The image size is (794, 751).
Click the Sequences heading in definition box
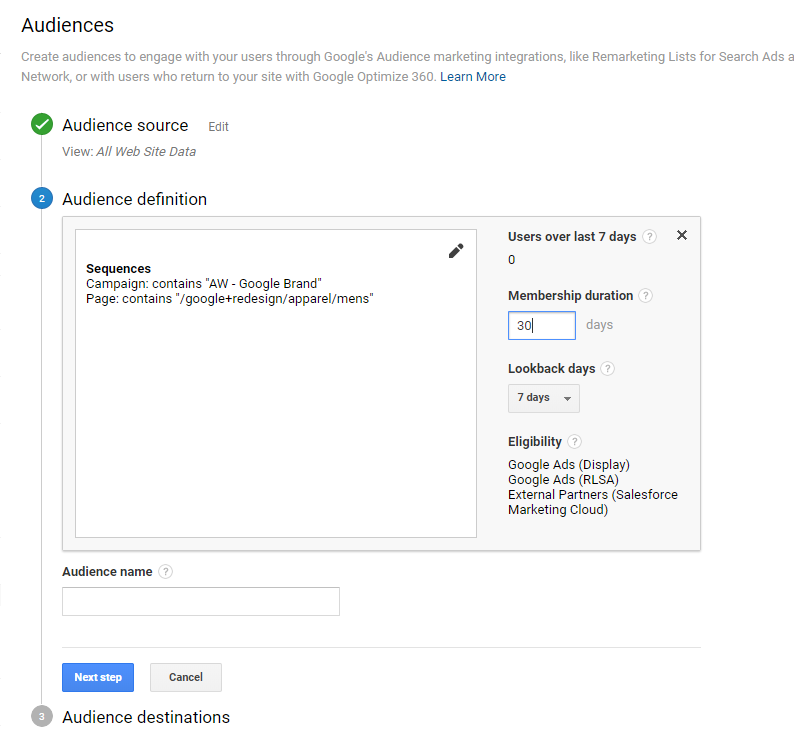point(118,268)
